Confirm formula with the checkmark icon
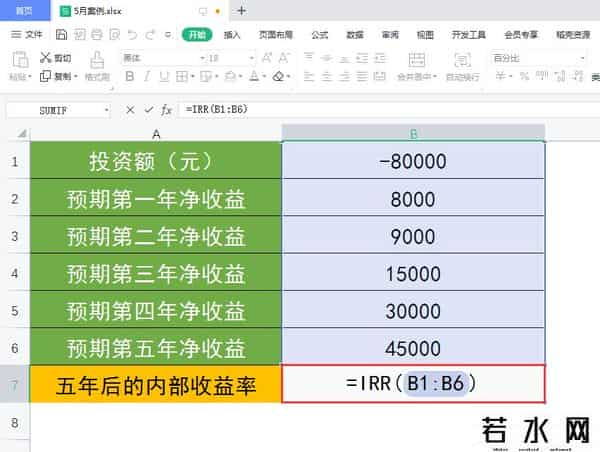This screenshot has width=600, height=452. 148,110
